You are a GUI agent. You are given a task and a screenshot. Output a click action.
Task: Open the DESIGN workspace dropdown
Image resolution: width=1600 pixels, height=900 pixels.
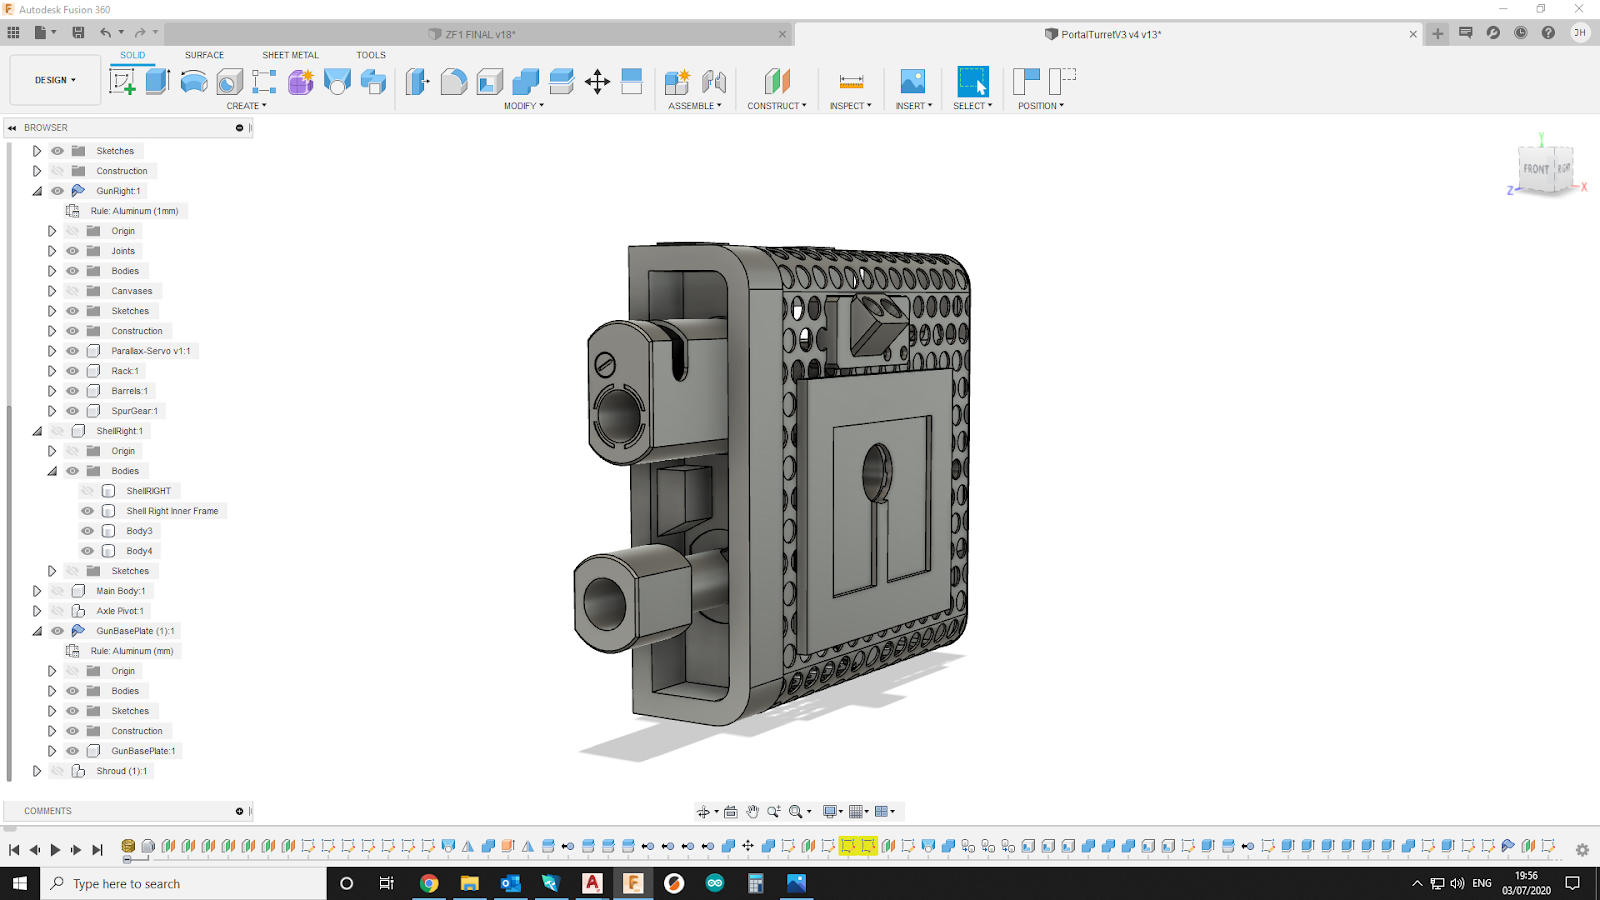click(x=56, y=80)
